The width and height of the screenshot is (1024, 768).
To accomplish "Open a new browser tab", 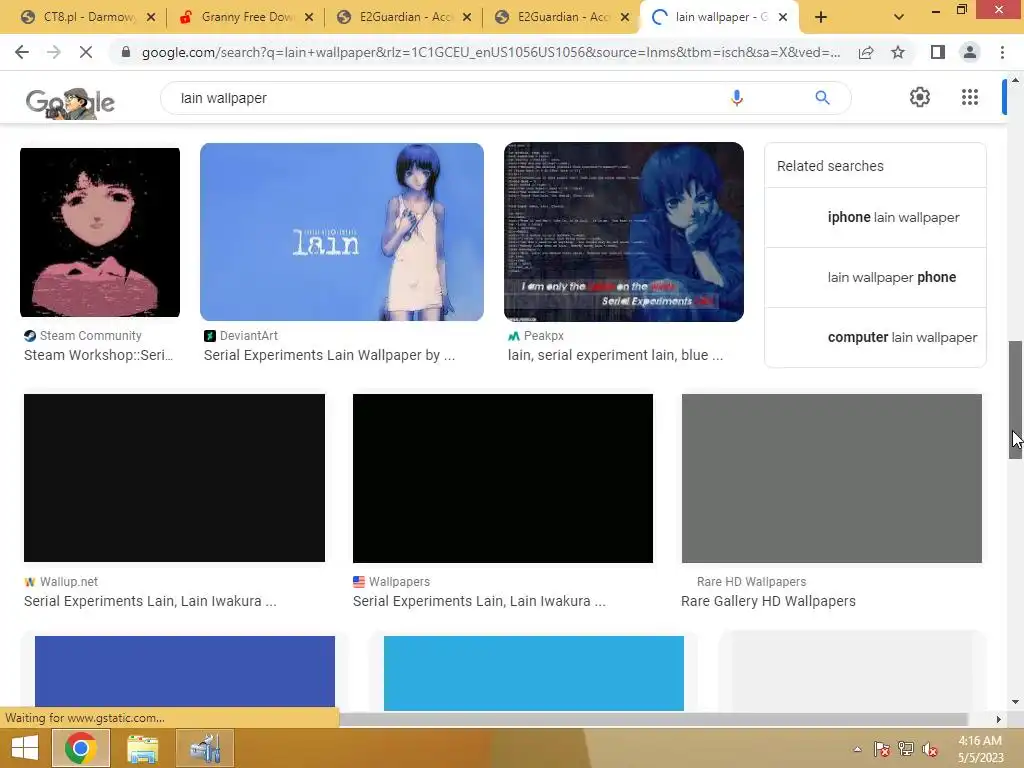I will coord(821,17).
